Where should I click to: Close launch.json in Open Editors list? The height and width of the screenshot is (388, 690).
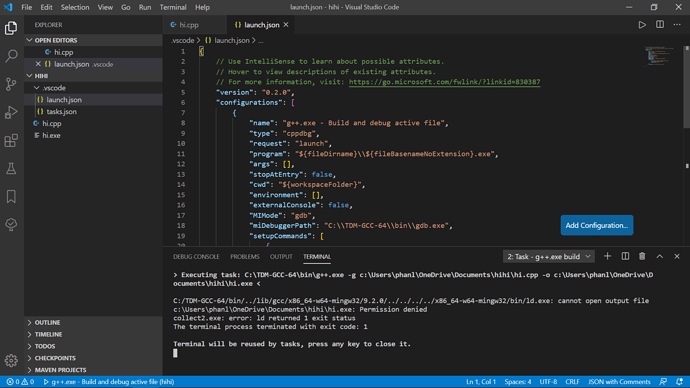[x=38, y=64]
